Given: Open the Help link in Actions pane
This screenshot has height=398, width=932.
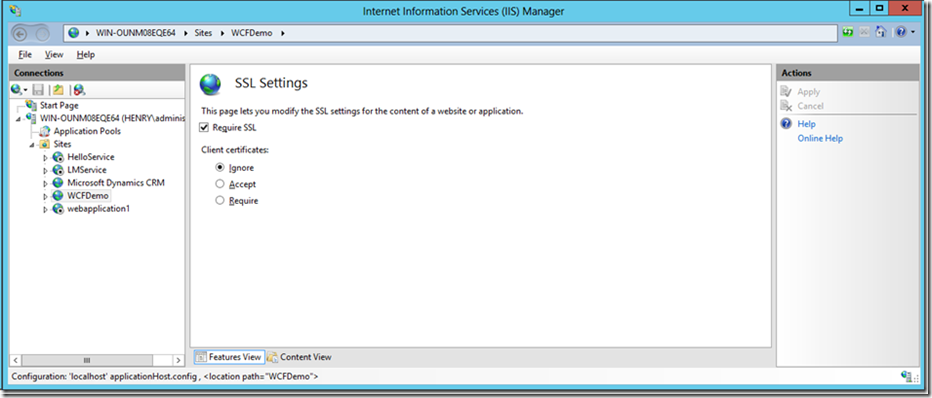Looking at the screenshot, I should (806, 124).
